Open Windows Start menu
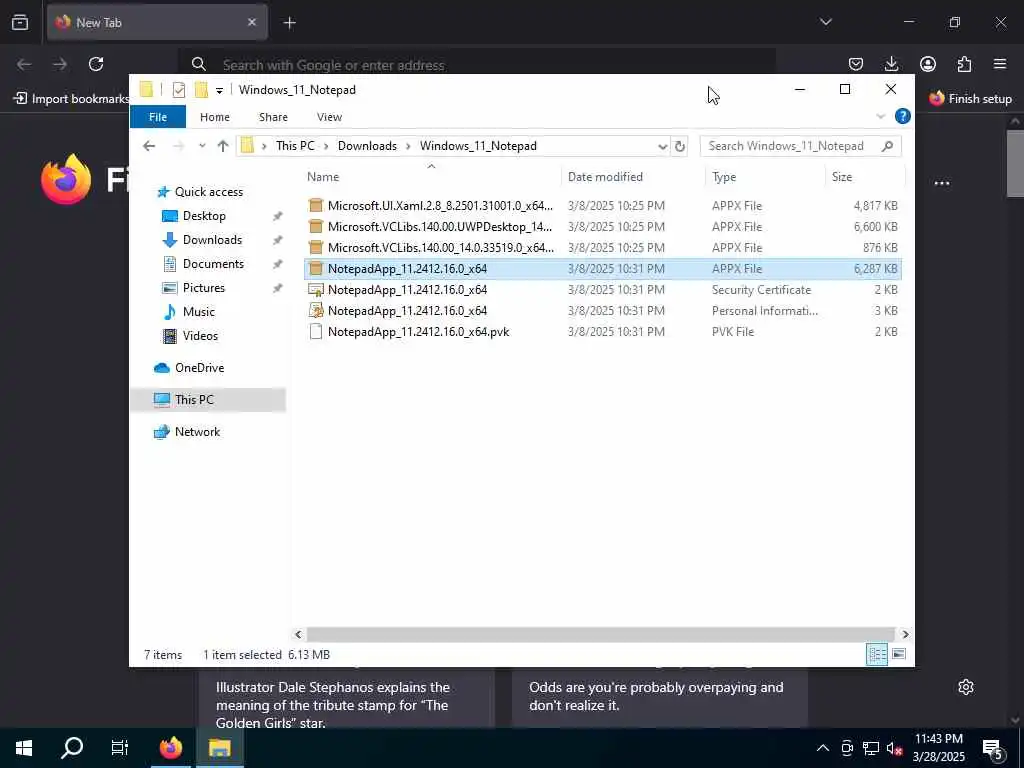Viewport: 1024px width, 768px height. (24, 748)
